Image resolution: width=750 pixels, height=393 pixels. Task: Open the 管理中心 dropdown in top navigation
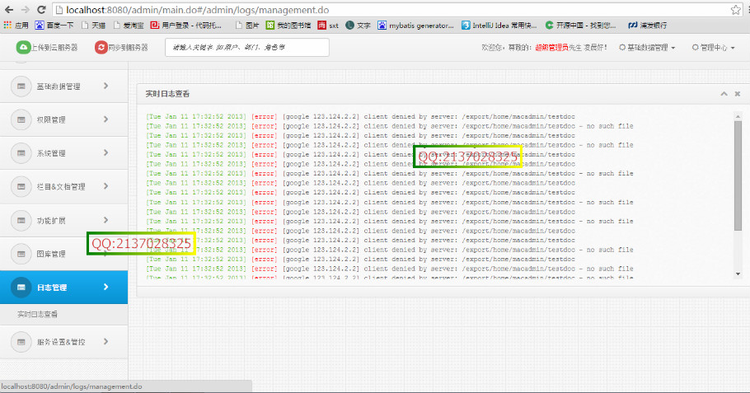click(x=713, y=47)
